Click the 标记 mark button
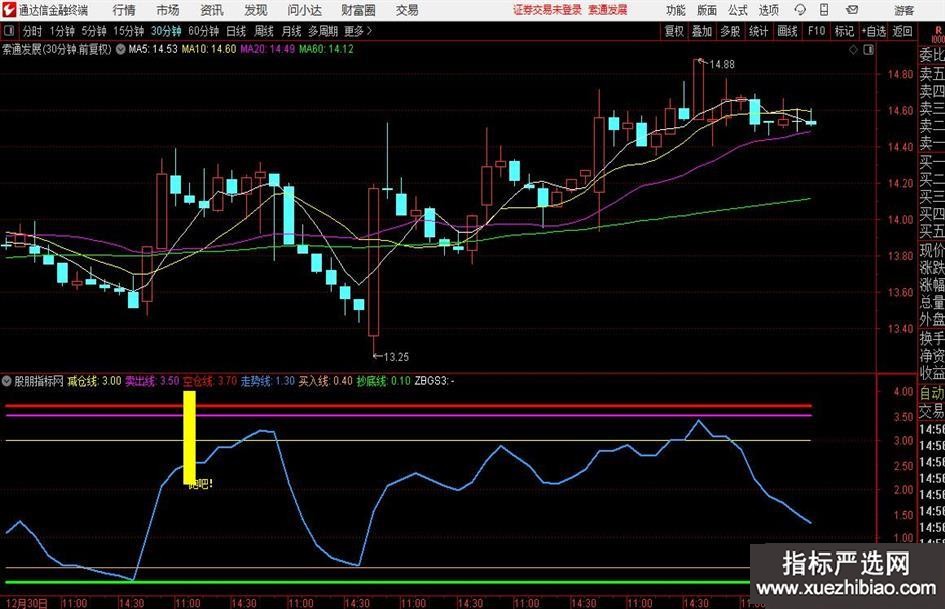 pos(844,31)
